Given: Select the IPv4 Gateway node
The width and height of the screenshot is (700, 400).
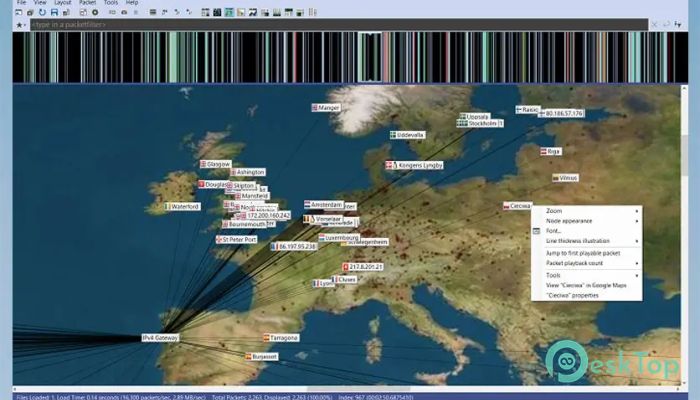Looking at the screenshot, I should point(160,338).
